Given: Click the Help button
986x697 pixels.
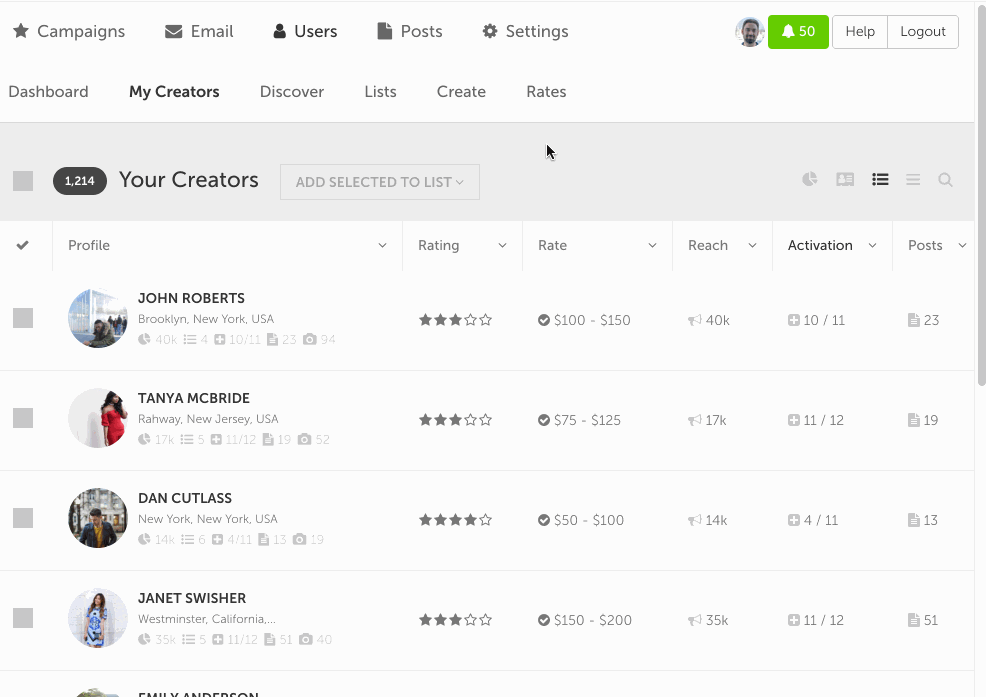Looking at the screenshot, I should tap(860, 32).
